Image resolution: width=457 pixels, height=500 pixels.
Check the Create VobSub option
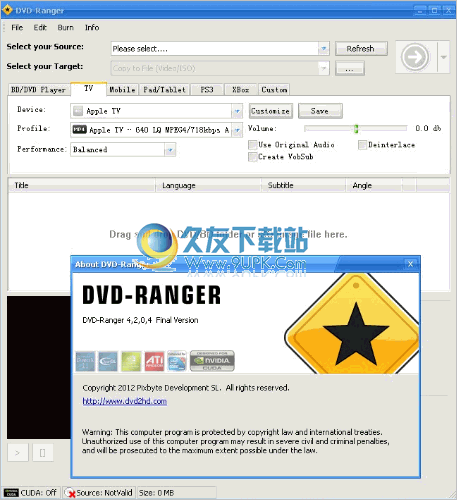click(252, 157)
